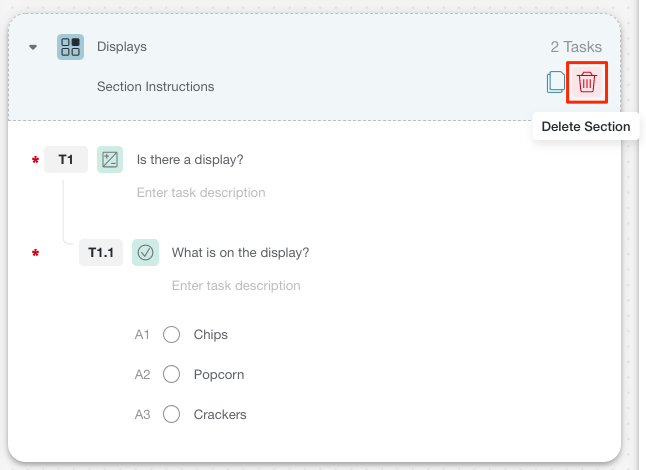Click the Section Instructions field
Viewport: 646px width, 470px height.
tap(156, 87)
